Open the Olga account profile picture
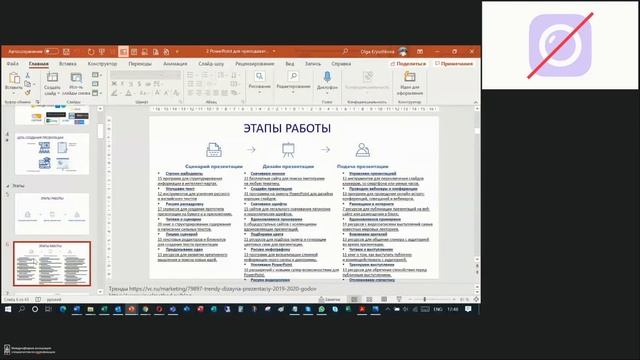The image size is (640, 360). click(x=403, y=51)
